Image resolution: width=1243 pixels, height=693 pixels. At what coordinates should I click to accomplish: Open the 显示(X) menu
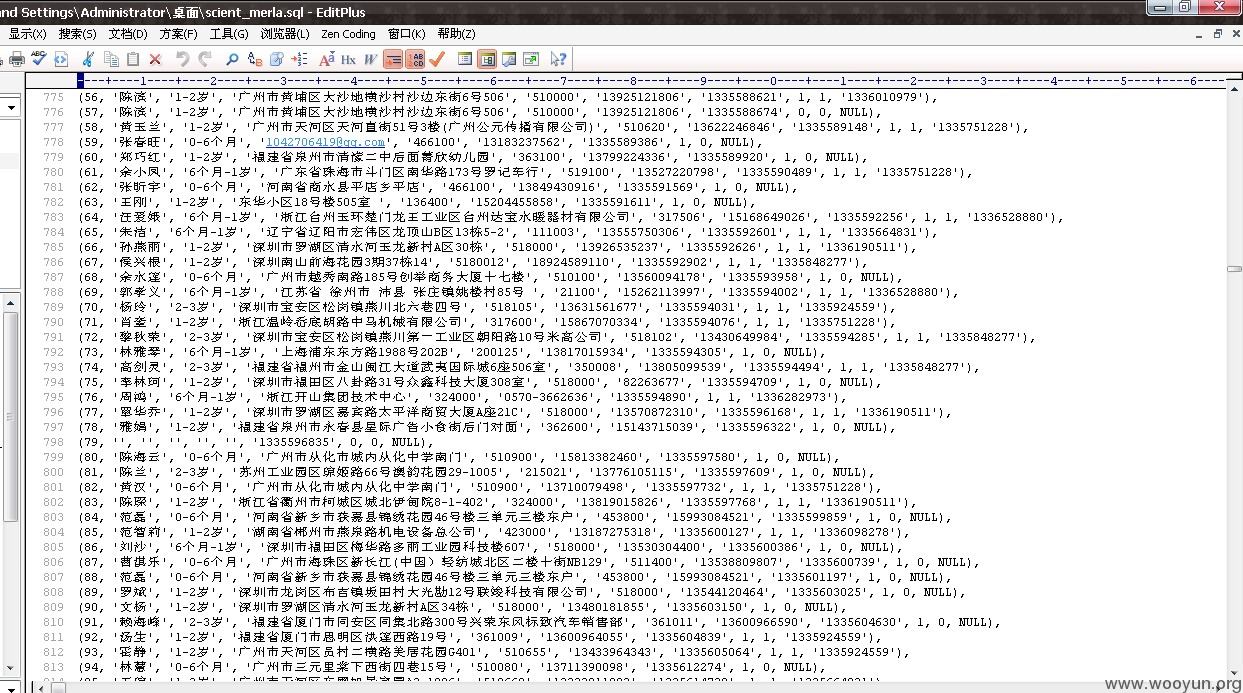27,34
